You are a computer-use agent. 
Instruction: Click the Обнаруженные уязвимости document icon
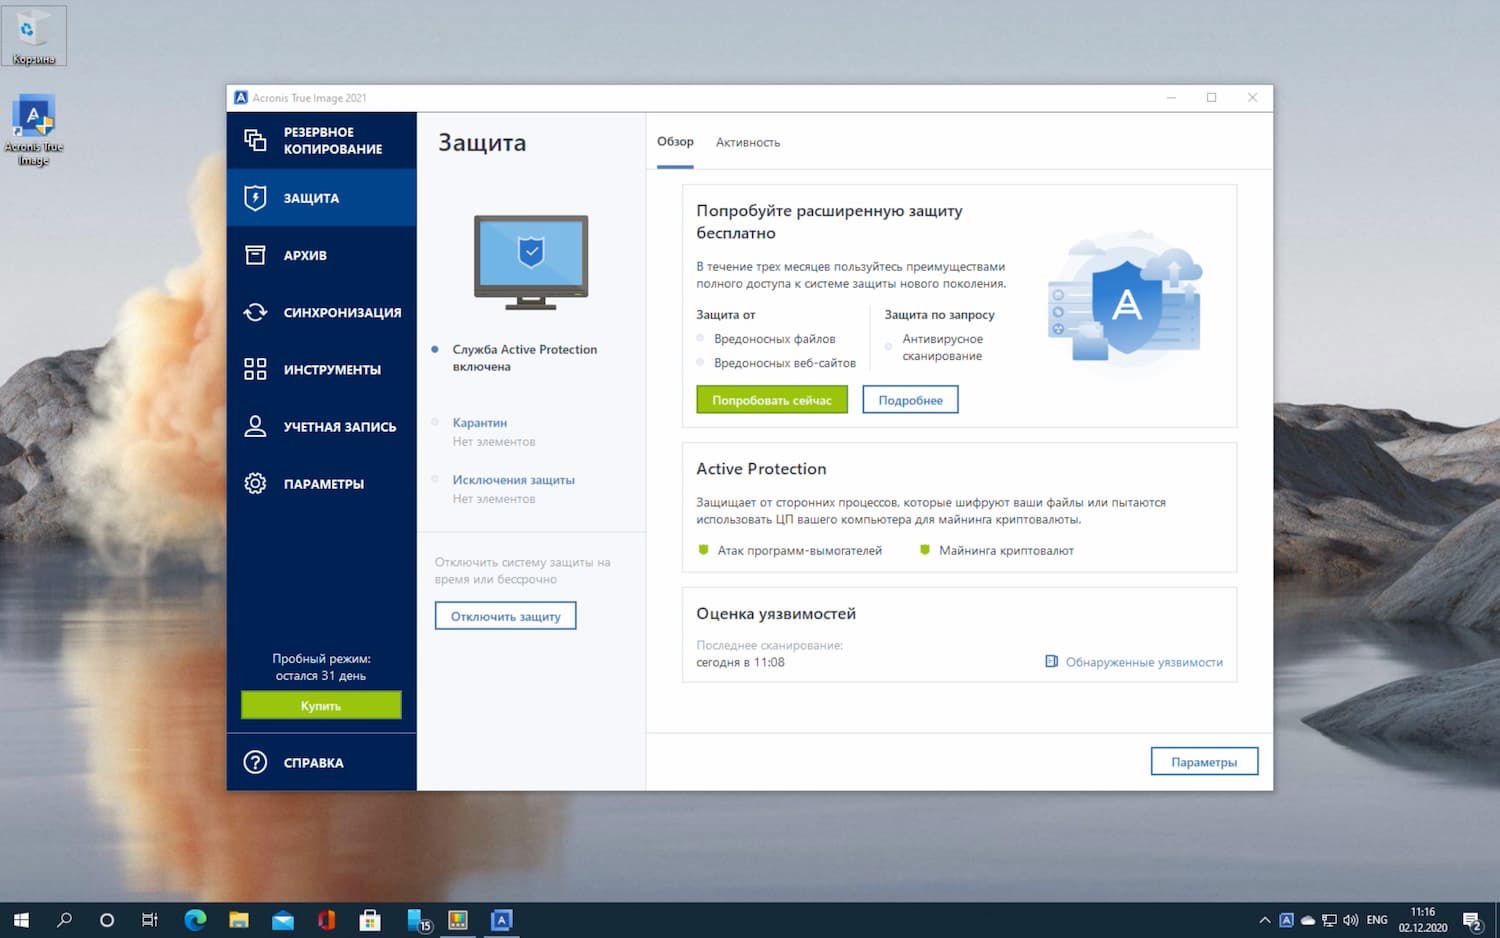1051,661
